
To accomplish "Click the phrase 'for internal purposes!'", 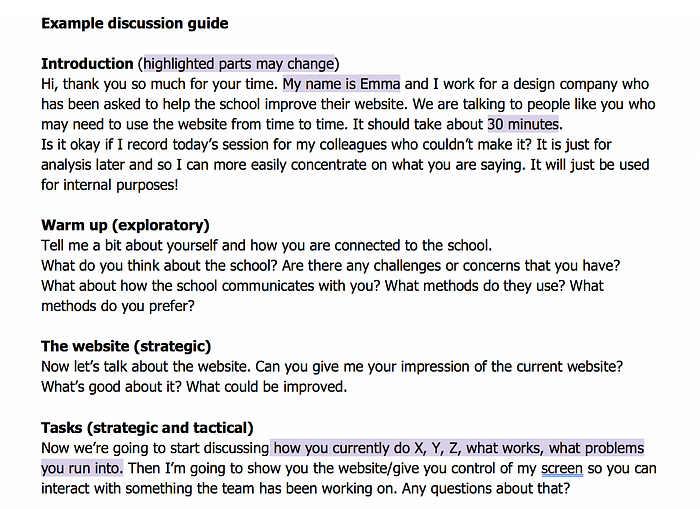I will coord(110,185).
